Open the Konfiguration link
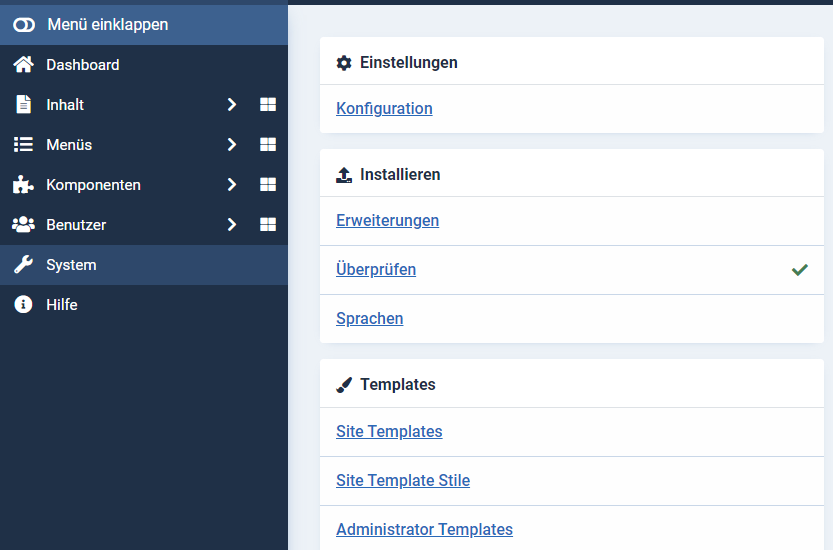 (384, 109)
